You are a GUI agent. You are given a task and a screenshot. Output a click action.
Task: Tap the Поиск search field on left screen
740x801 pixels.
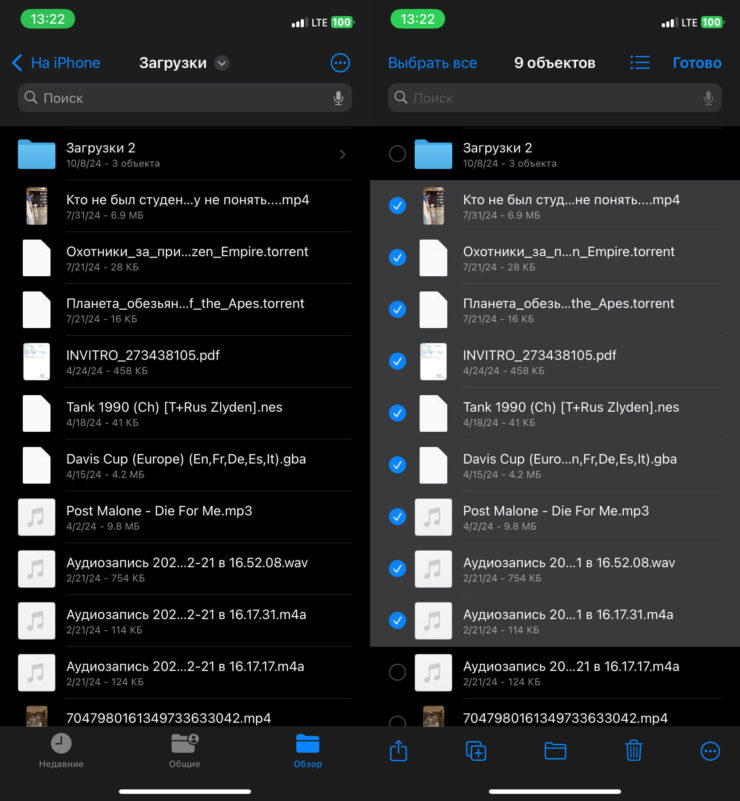pos(180,98)
